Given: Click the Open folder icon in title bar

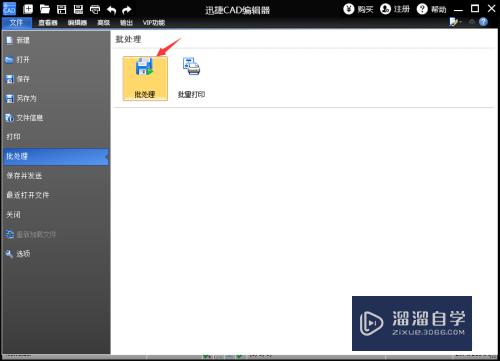Looking at the screenshot, I should 45,9.
